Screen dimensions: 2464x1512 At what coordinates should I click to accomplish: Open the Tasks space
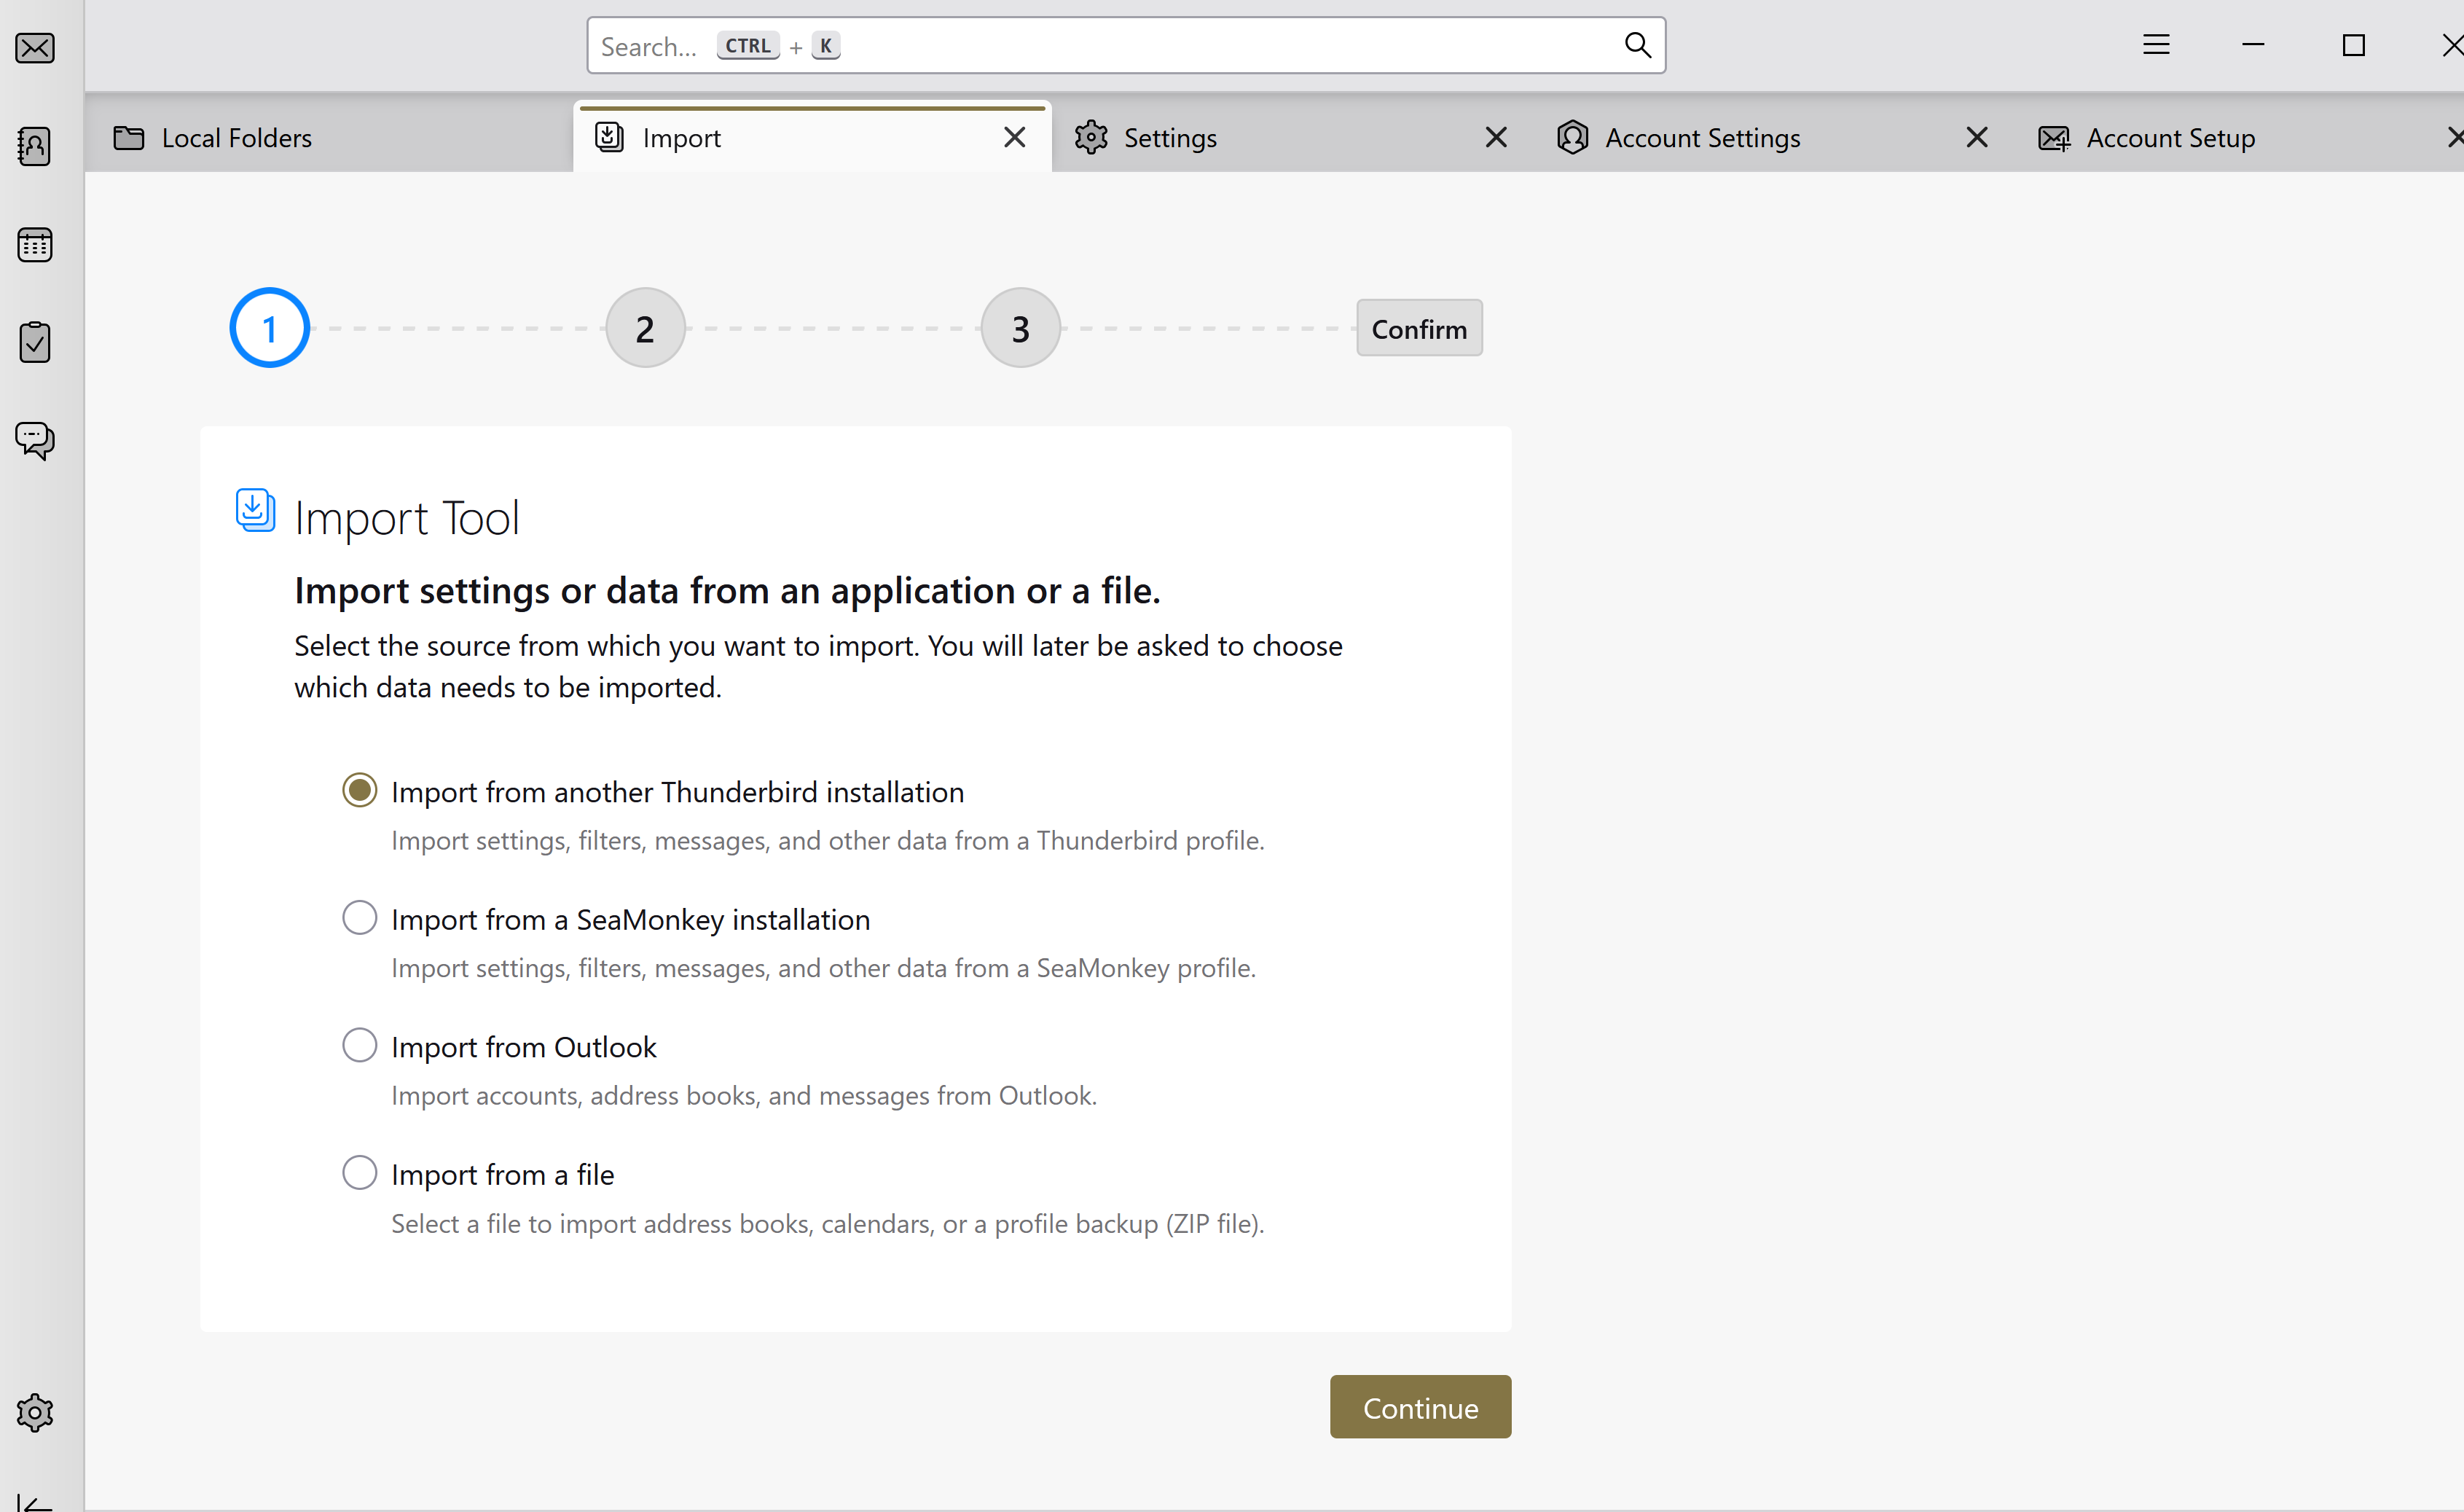pyautogui.click(x=35, y=342)
